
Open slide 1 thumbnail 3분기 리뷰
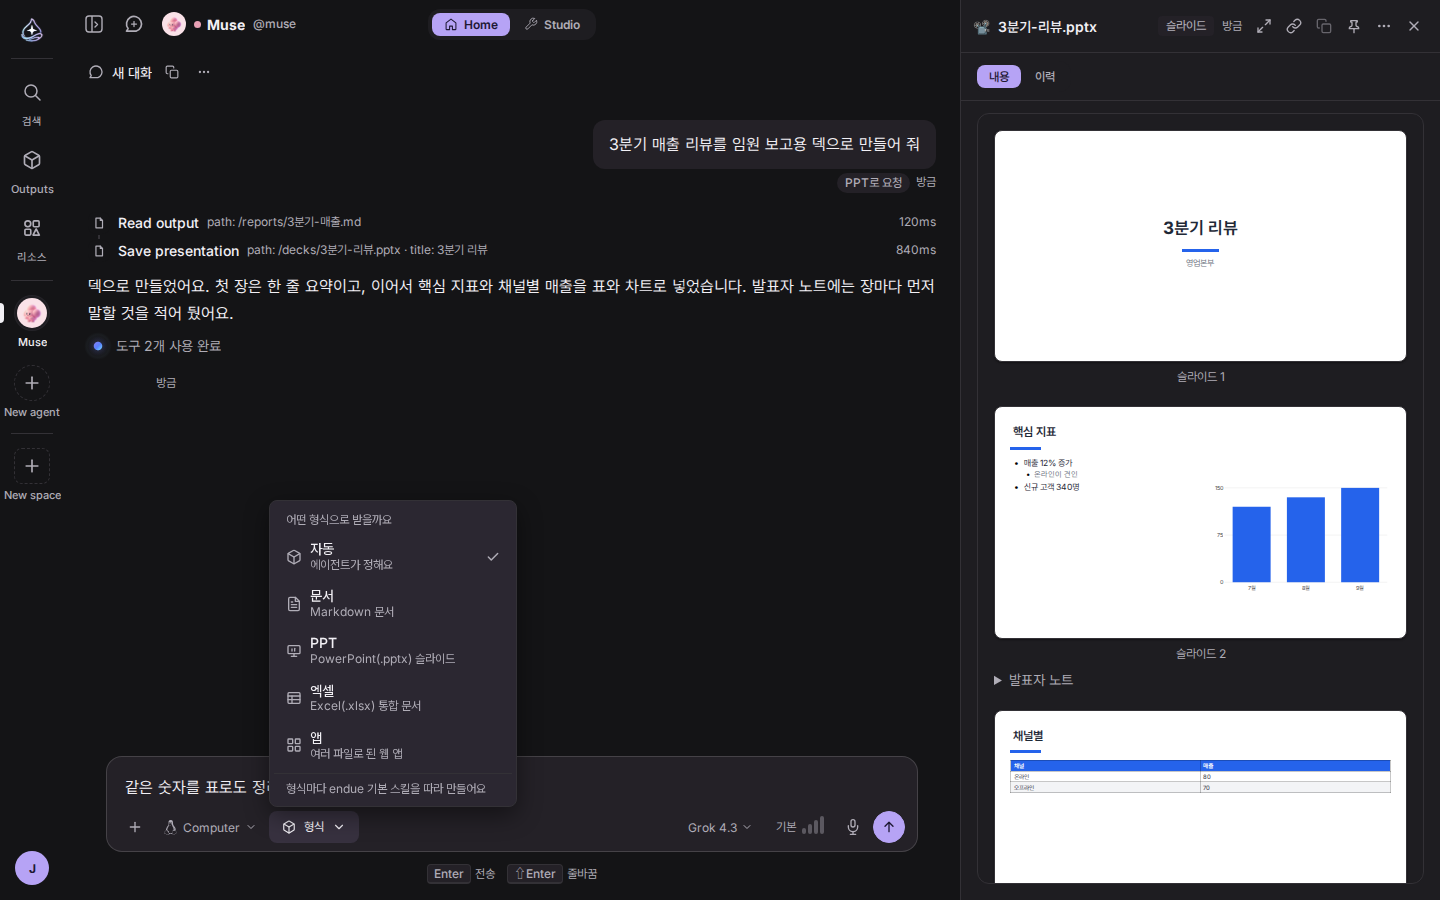click(1200, 246)
